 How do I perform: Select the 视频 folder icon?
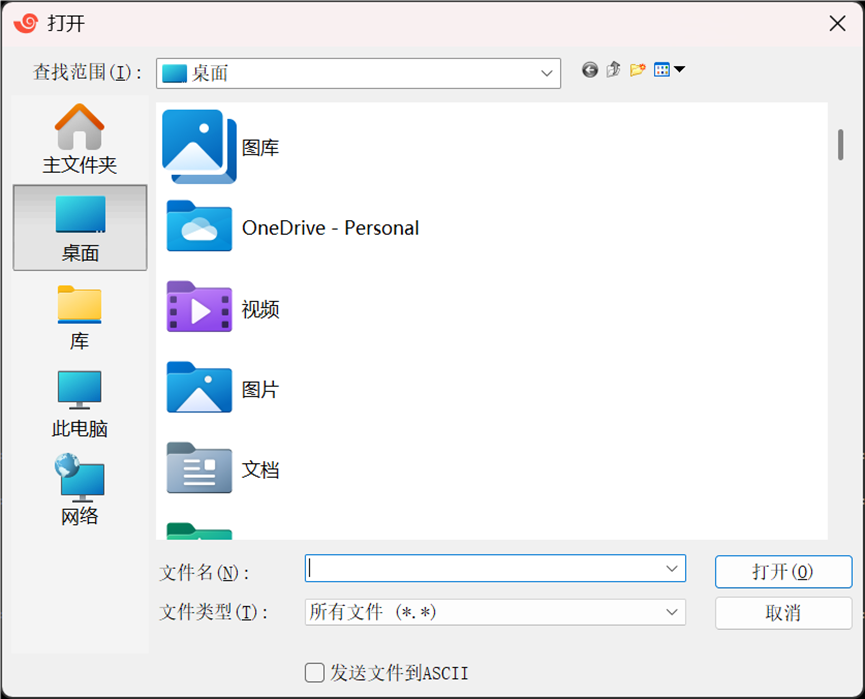click(x=199, y=307)
